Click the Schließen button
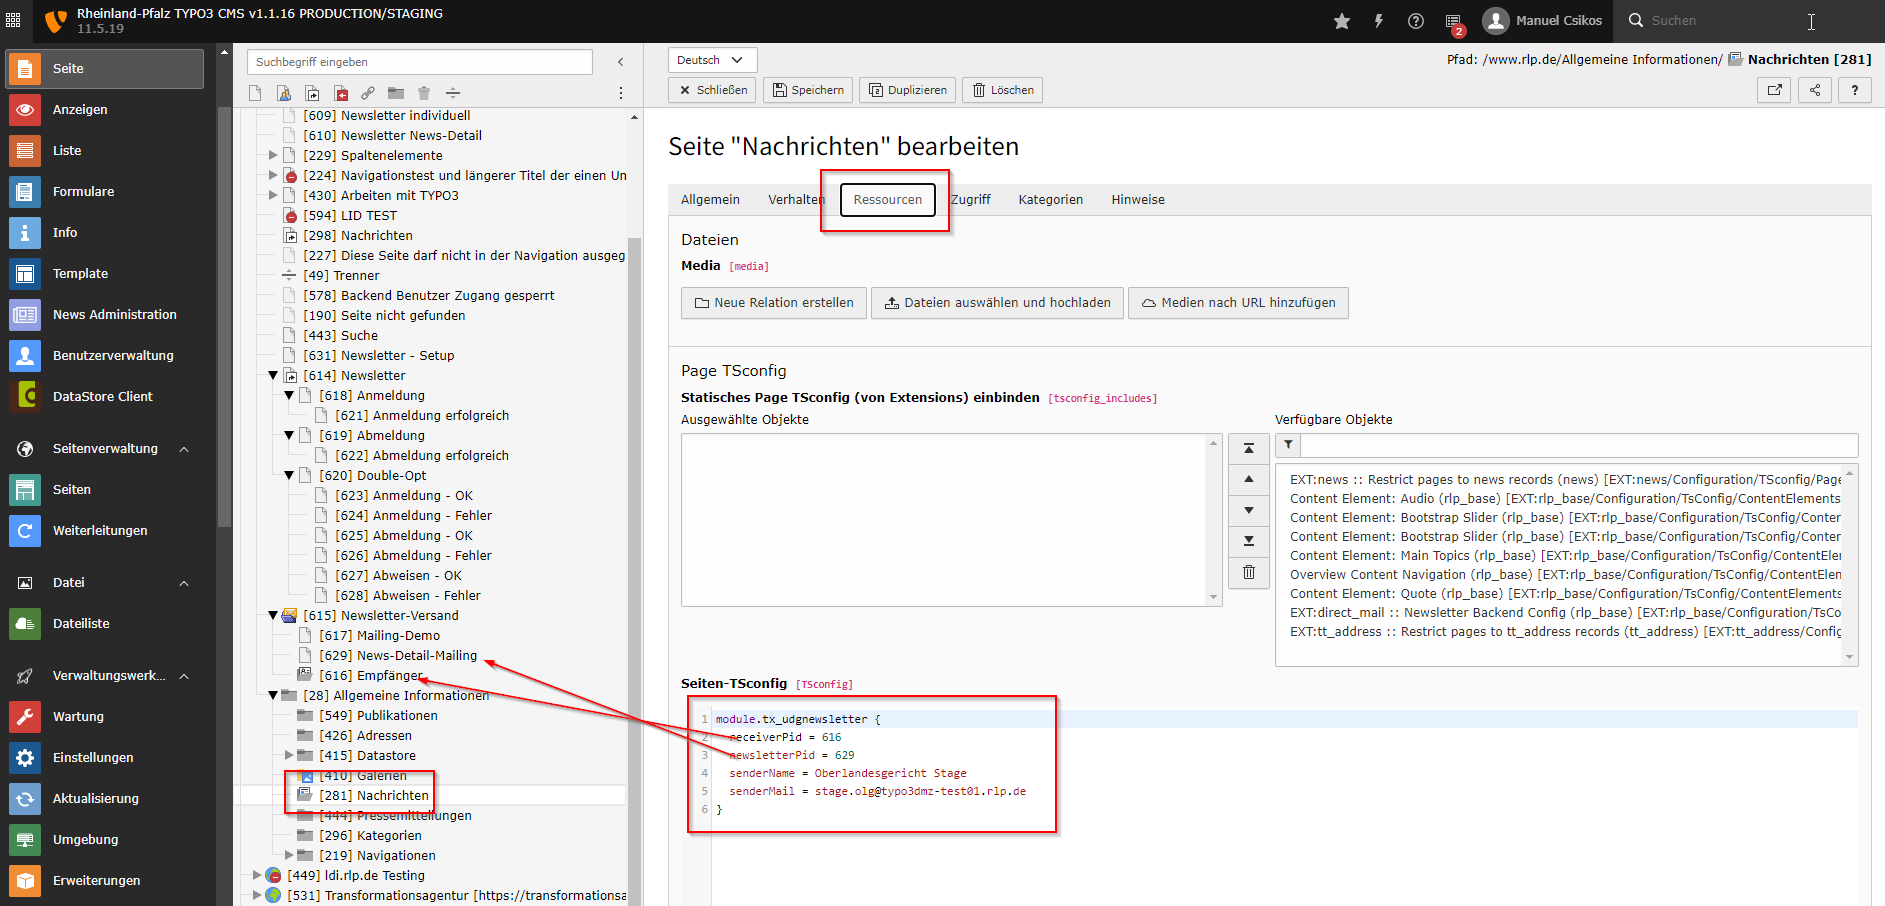This screenshot has width=1885, height=906. pyautogui.click(x=713, y=90)
